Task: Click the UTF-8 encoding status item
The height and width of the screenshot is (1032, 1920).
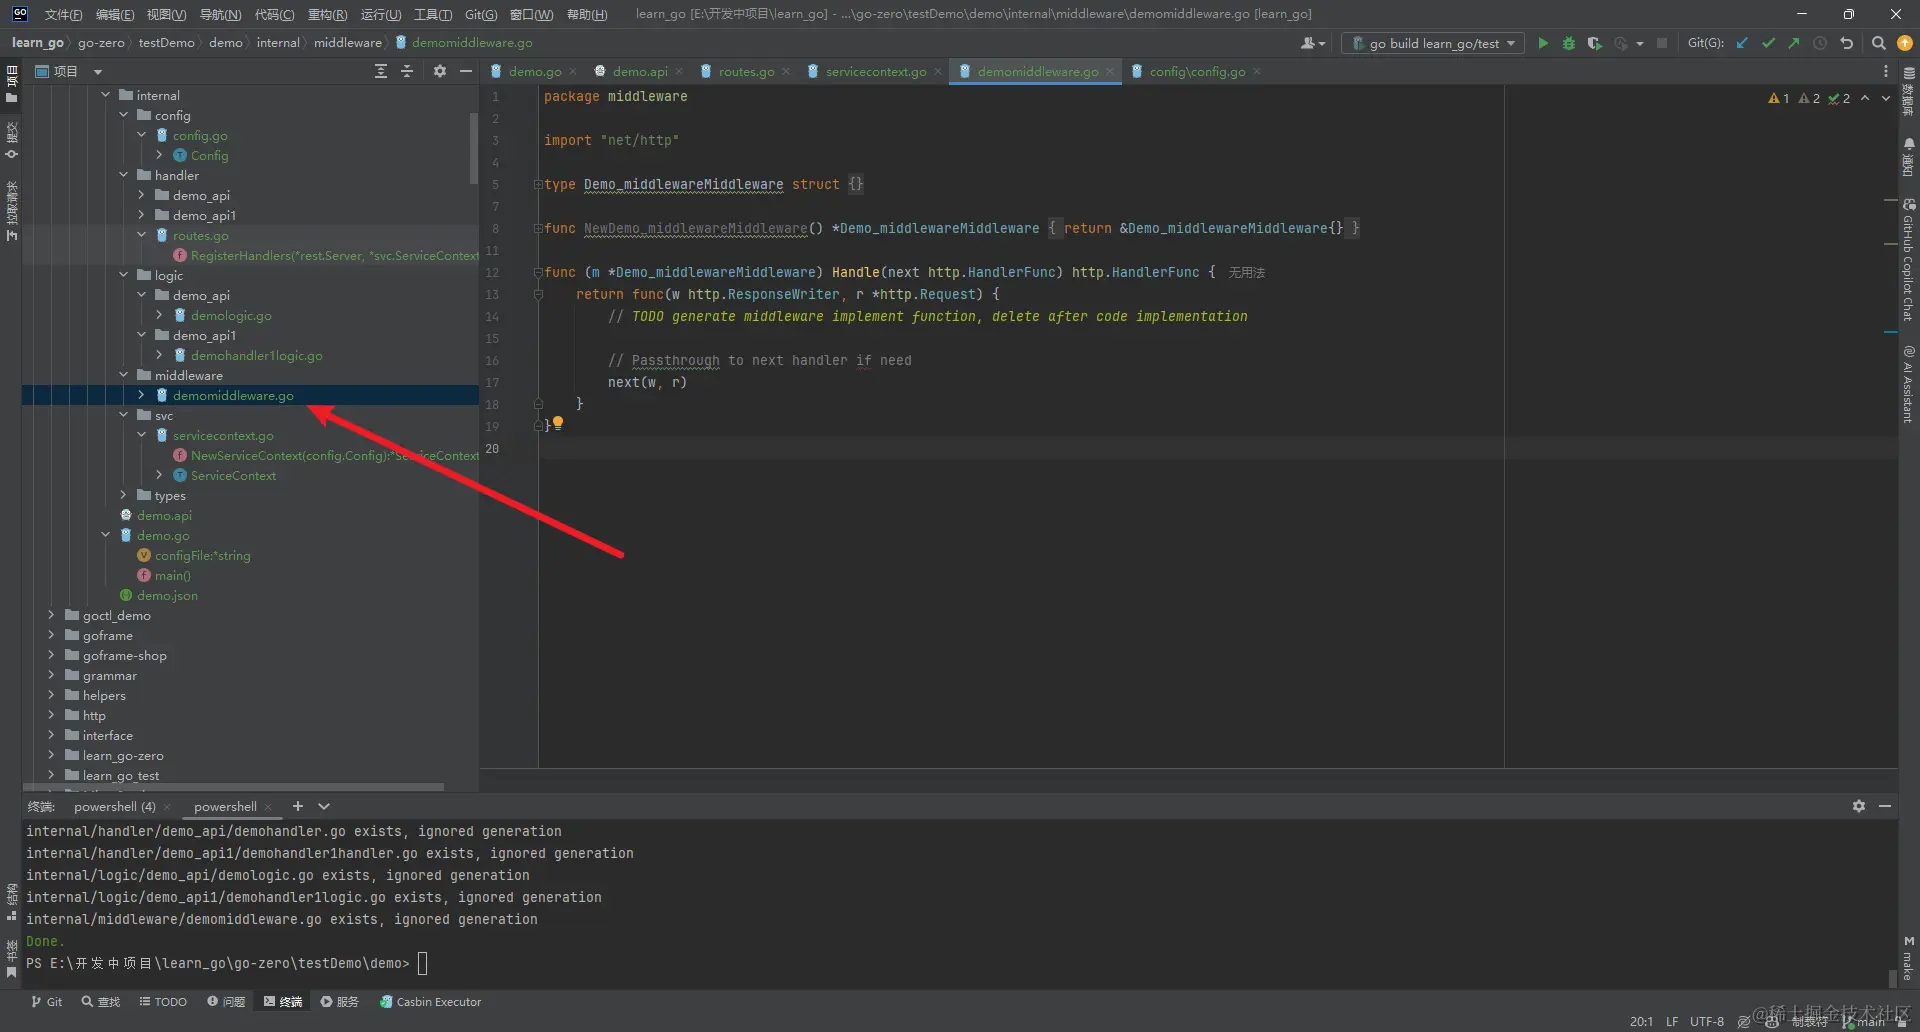Action: tap(1707, 1021)
